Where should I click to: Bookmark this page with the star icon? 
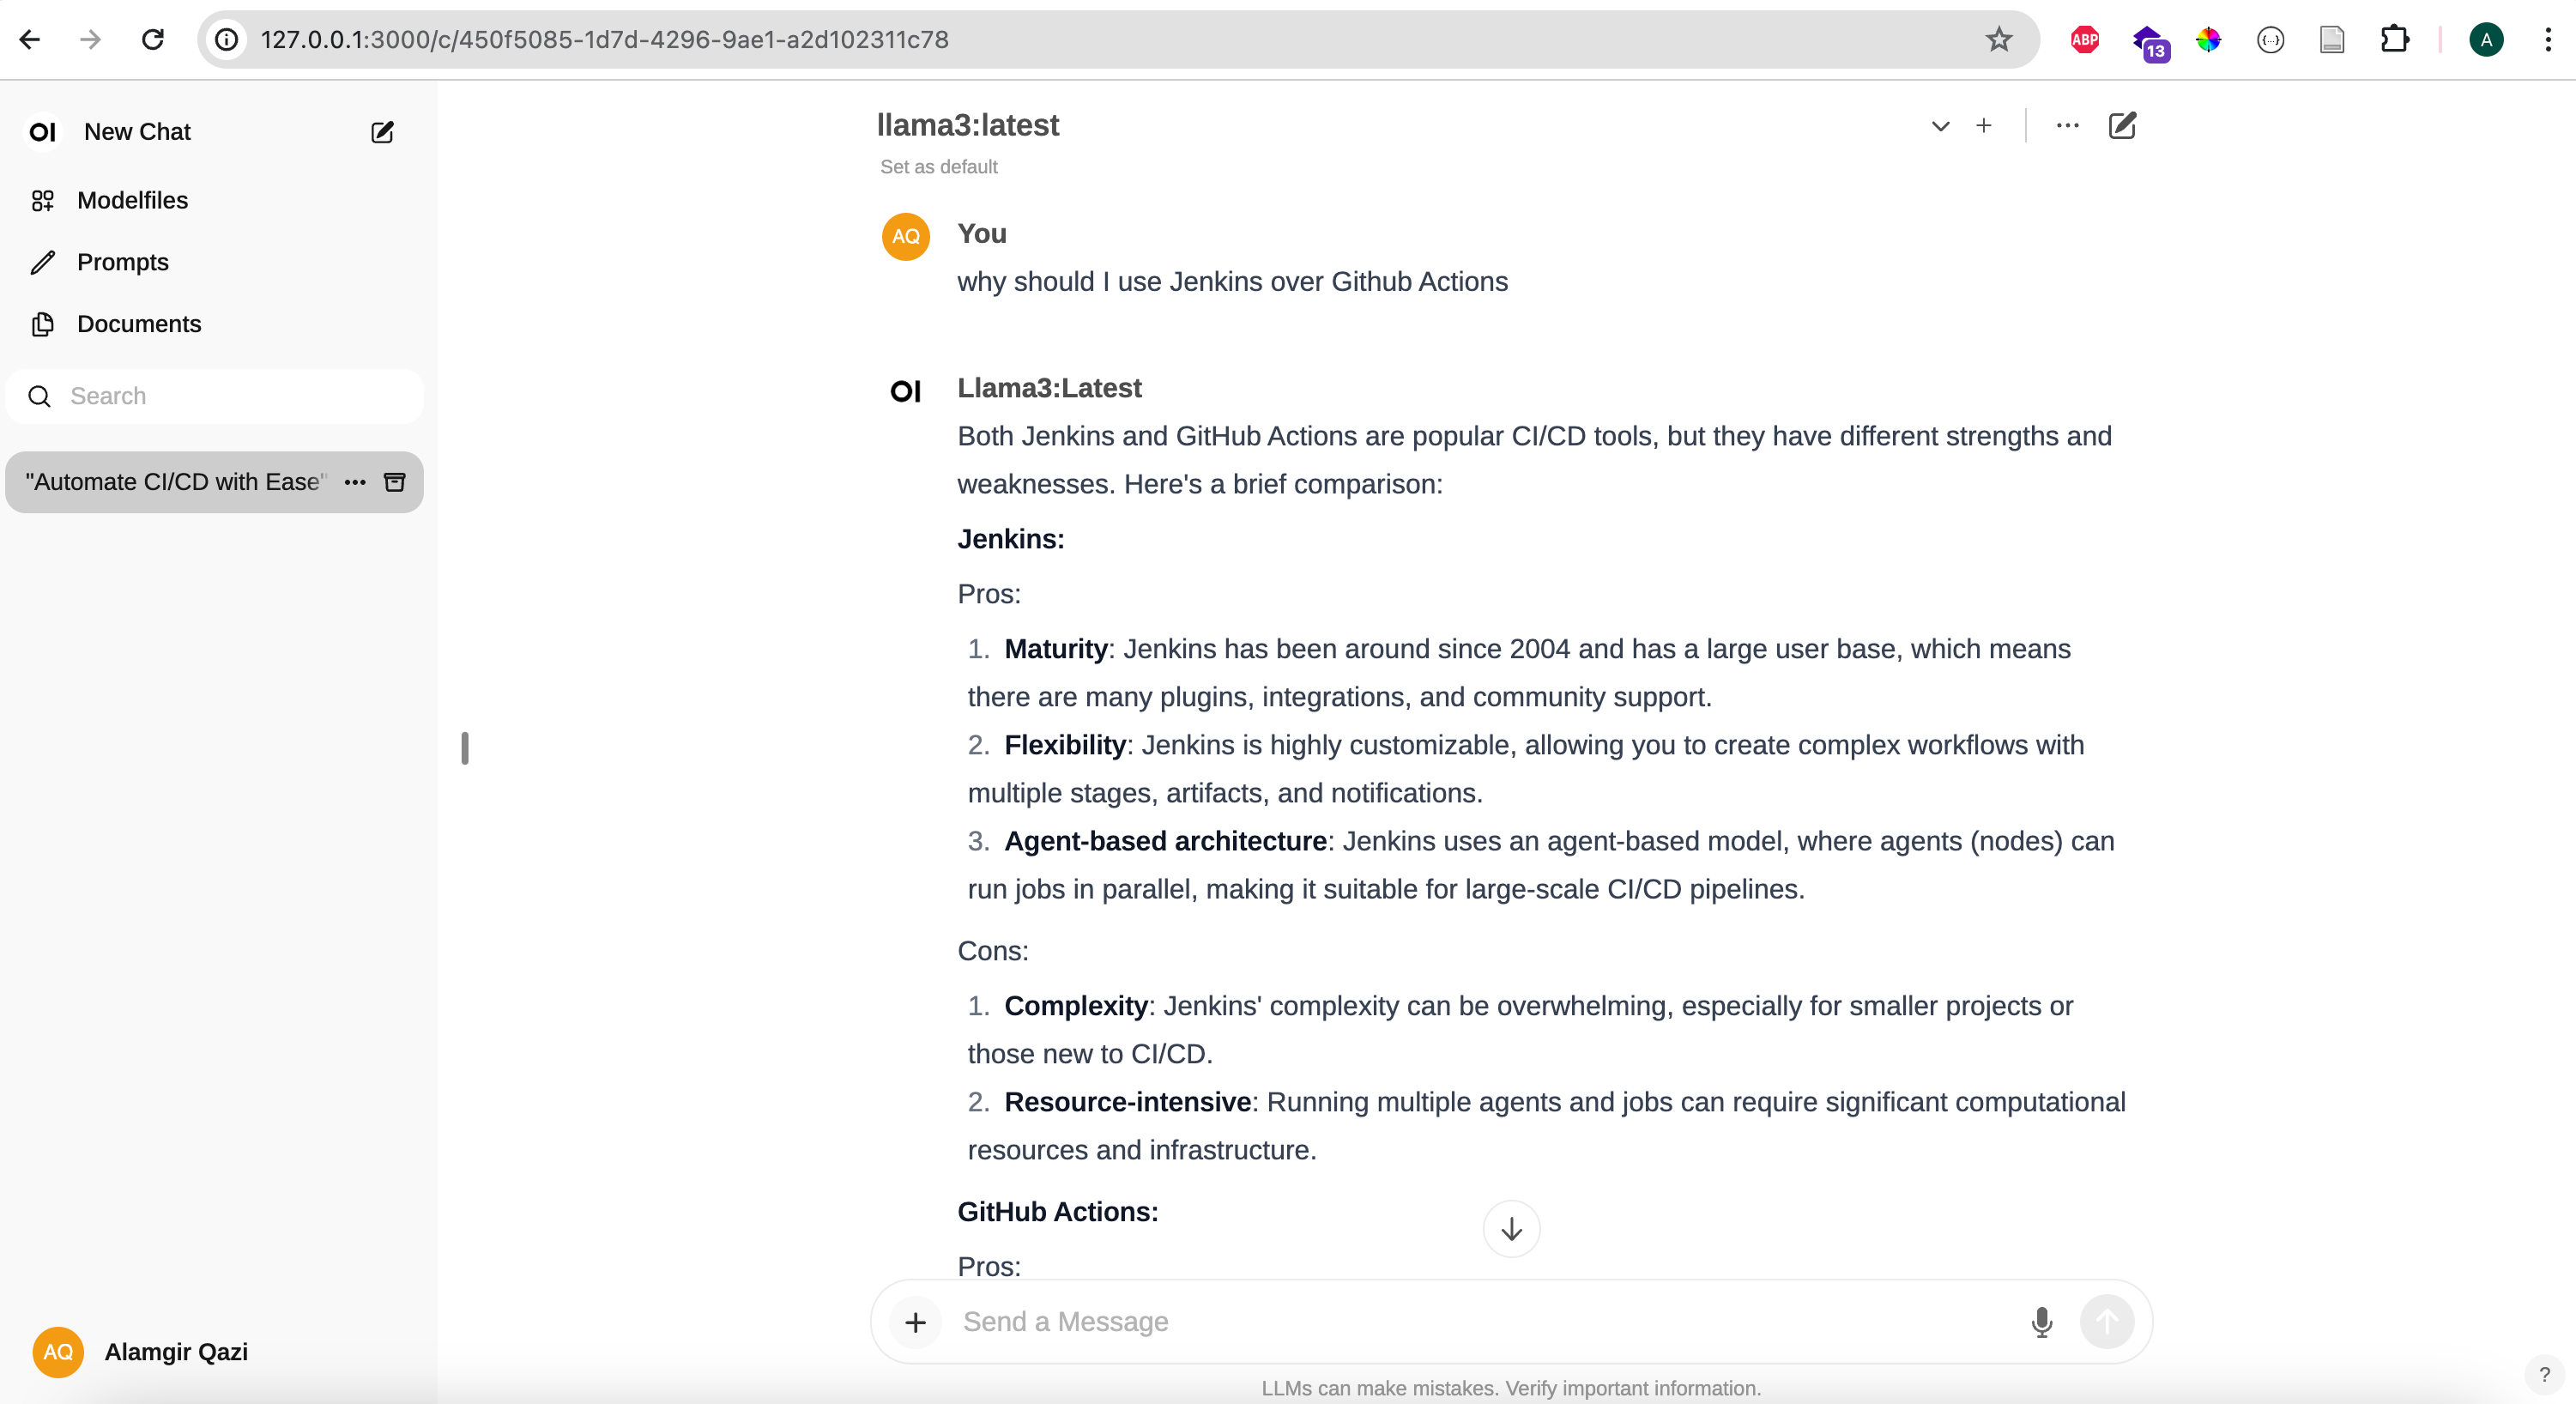pos(1998,40)
